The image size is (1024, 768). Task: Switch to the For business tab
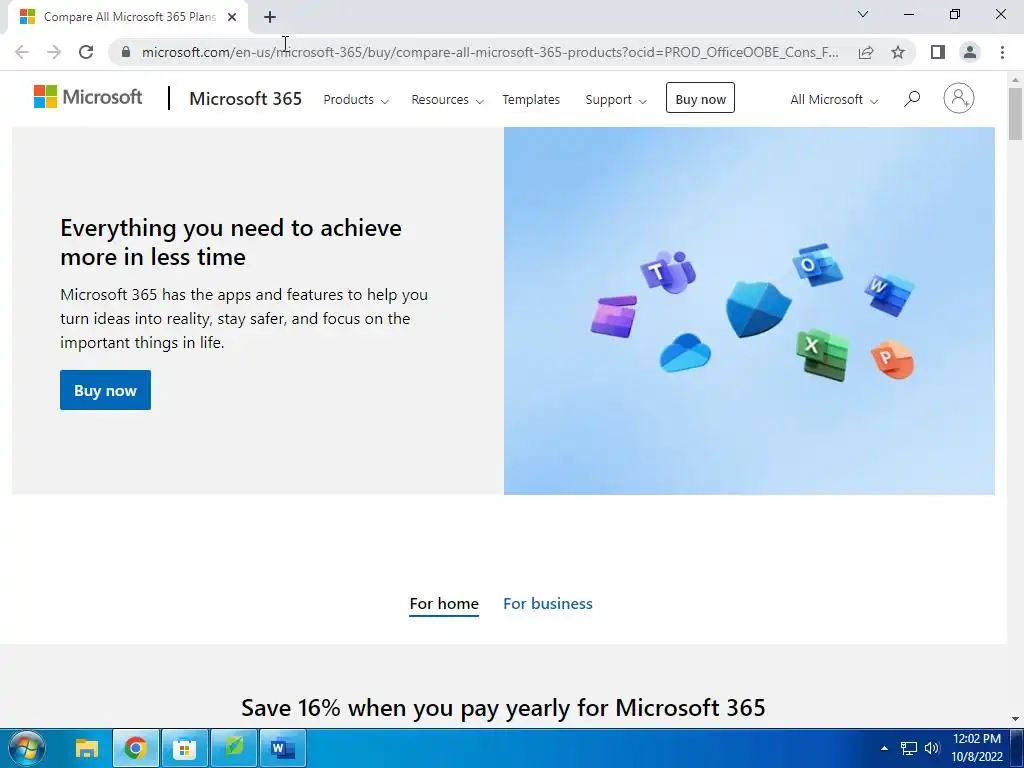(548, 603)
